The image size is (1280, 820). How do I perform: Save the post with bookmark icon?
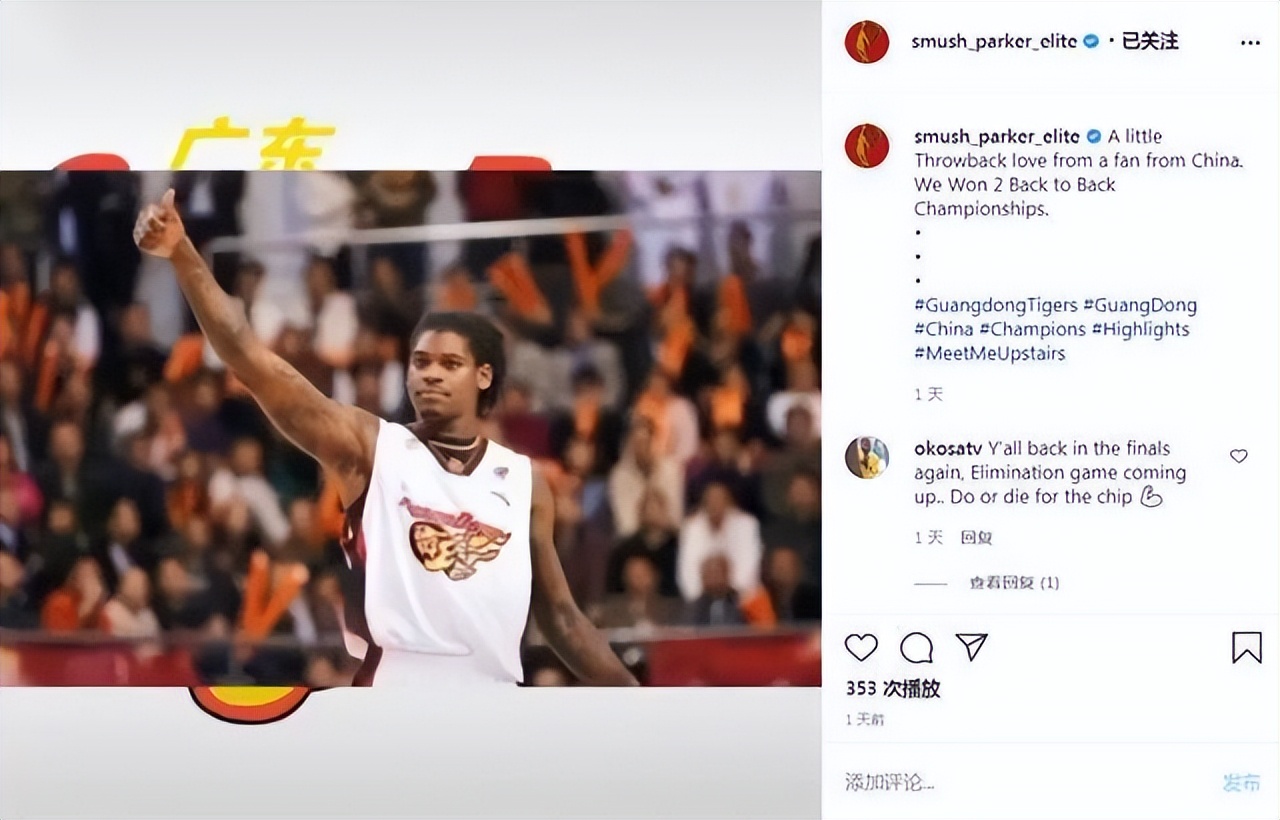point(1246,648)
